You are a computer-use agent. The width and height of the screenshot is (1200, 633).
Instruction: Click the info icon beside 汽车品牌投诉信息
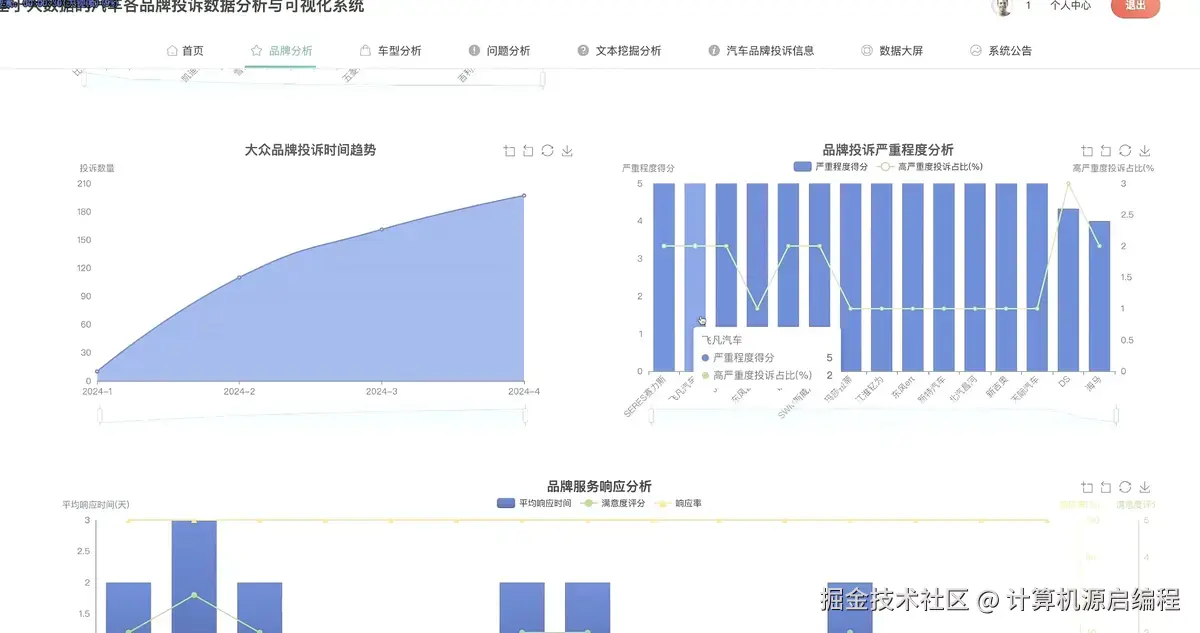point(714,50)
